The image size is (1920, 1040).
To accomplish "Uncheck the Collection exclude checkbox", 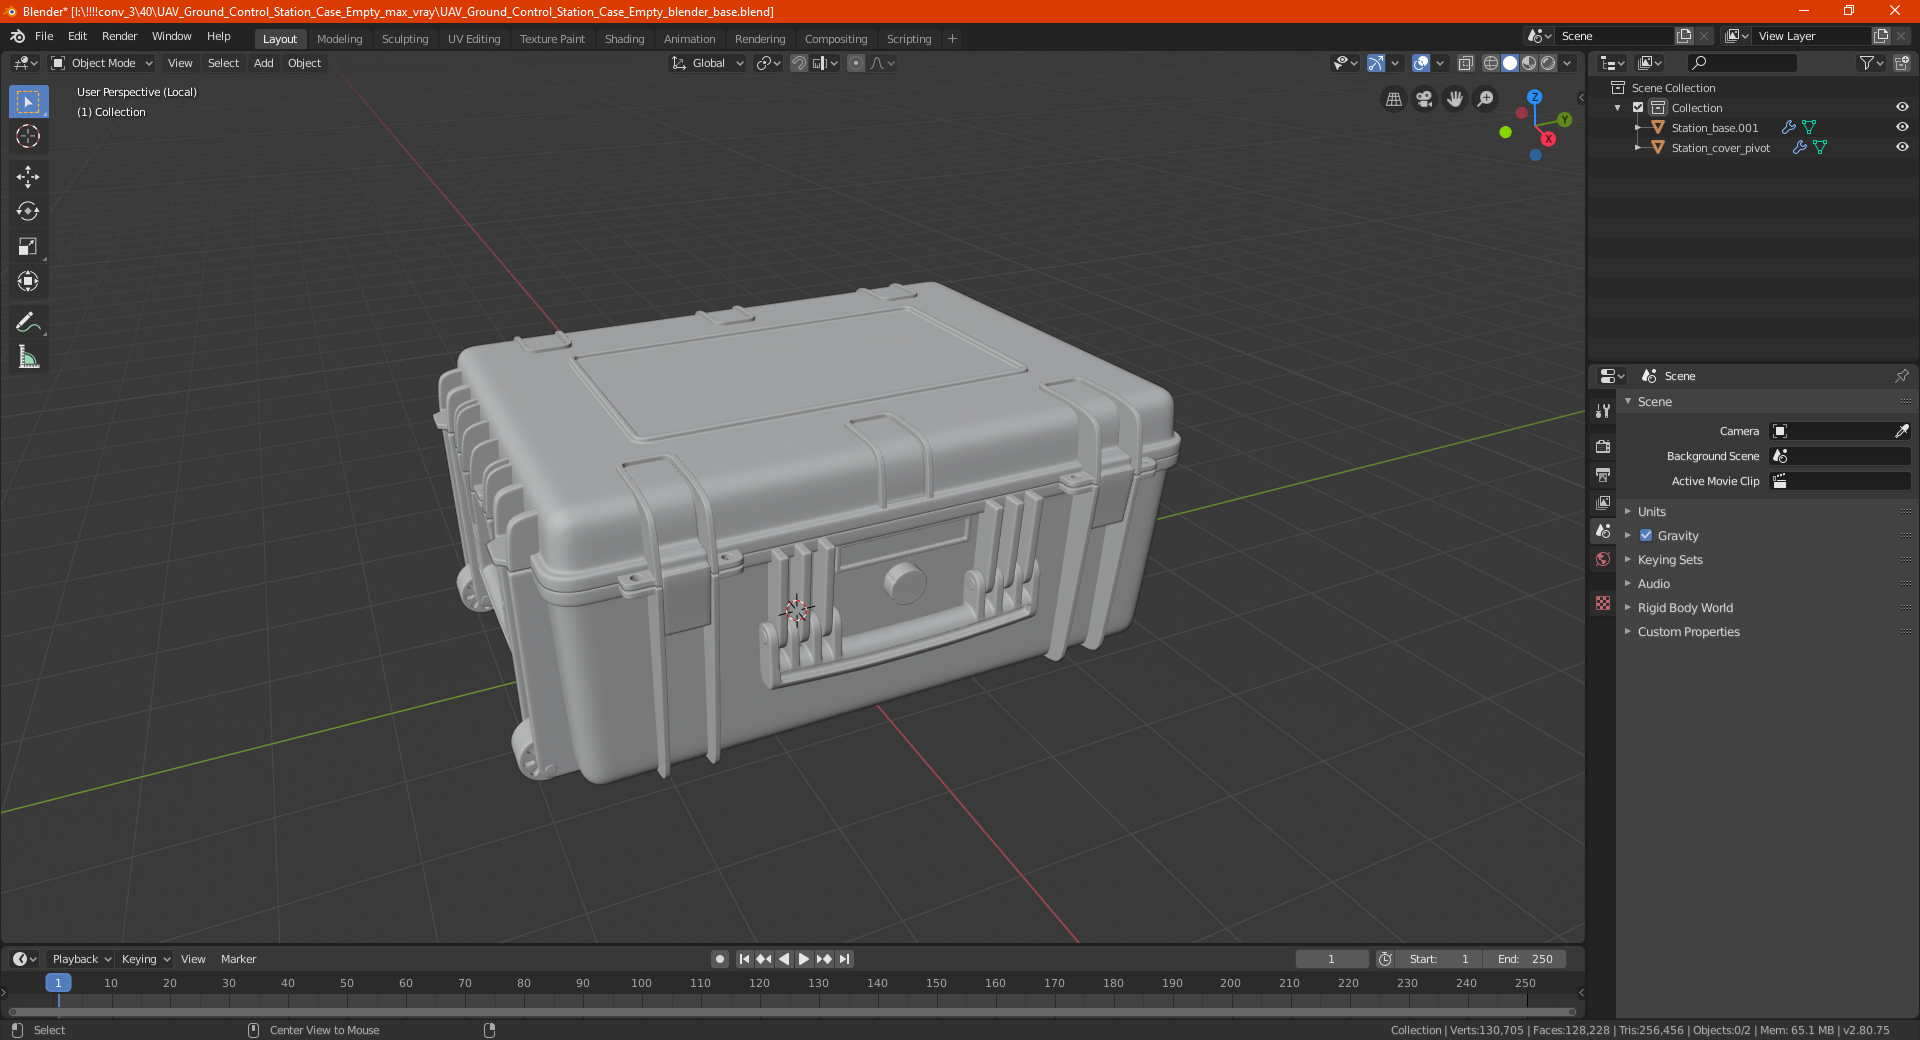I will pyautogui.click(x=1638, y=107).
